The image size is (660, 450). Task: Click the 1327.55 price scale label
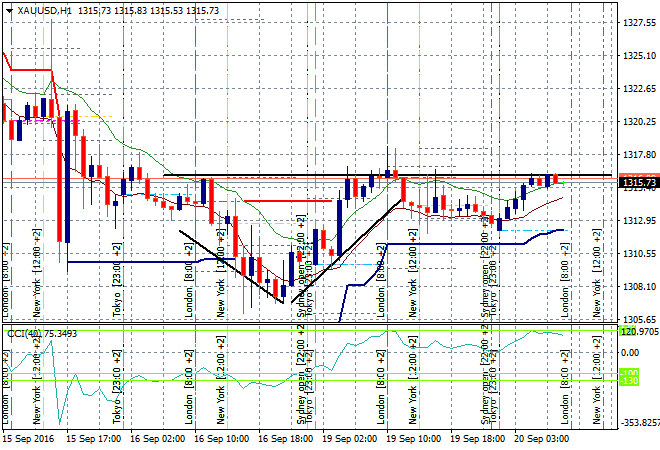coord(637,22)
